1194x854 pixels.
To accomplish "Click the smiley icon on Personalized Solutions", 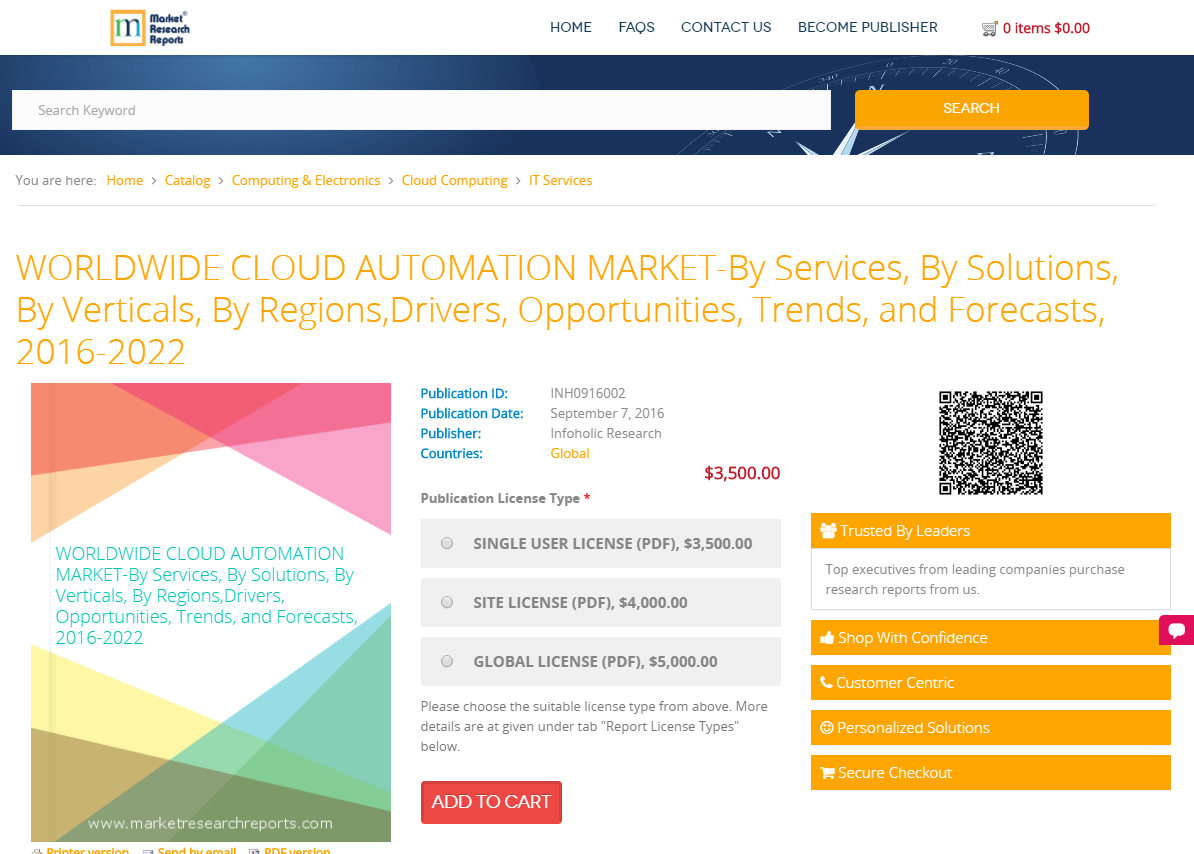I will 827,727.
